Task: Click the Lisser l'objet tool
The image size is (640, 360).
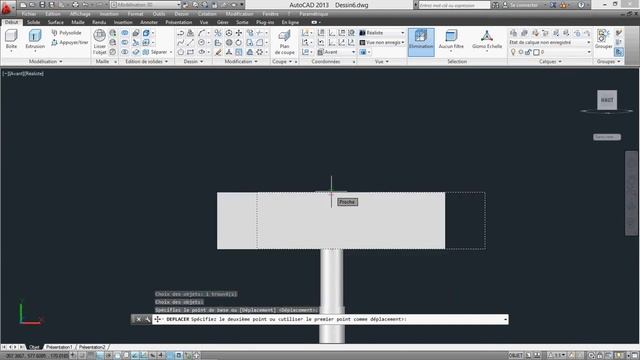Action: coord(99,42)
